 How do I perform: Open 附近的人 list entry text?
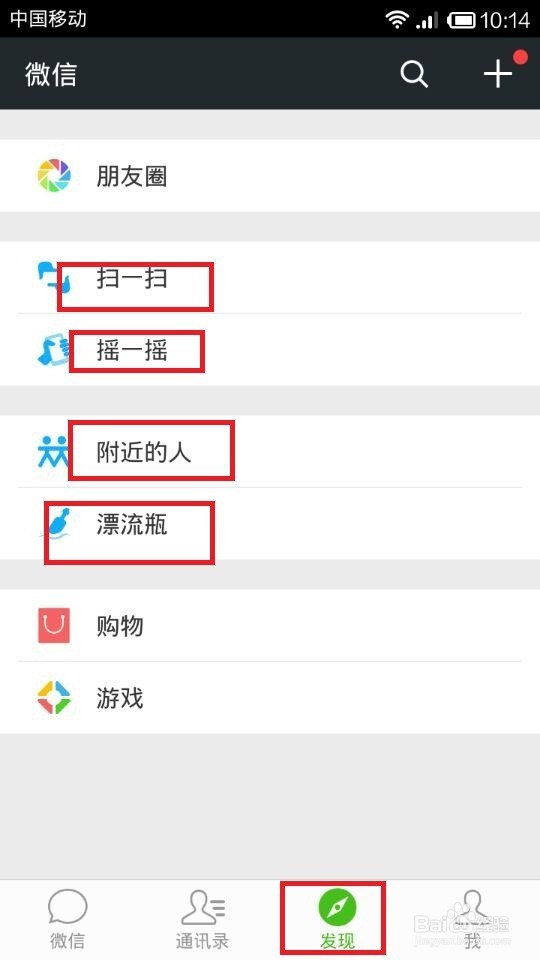pos(144,452)
